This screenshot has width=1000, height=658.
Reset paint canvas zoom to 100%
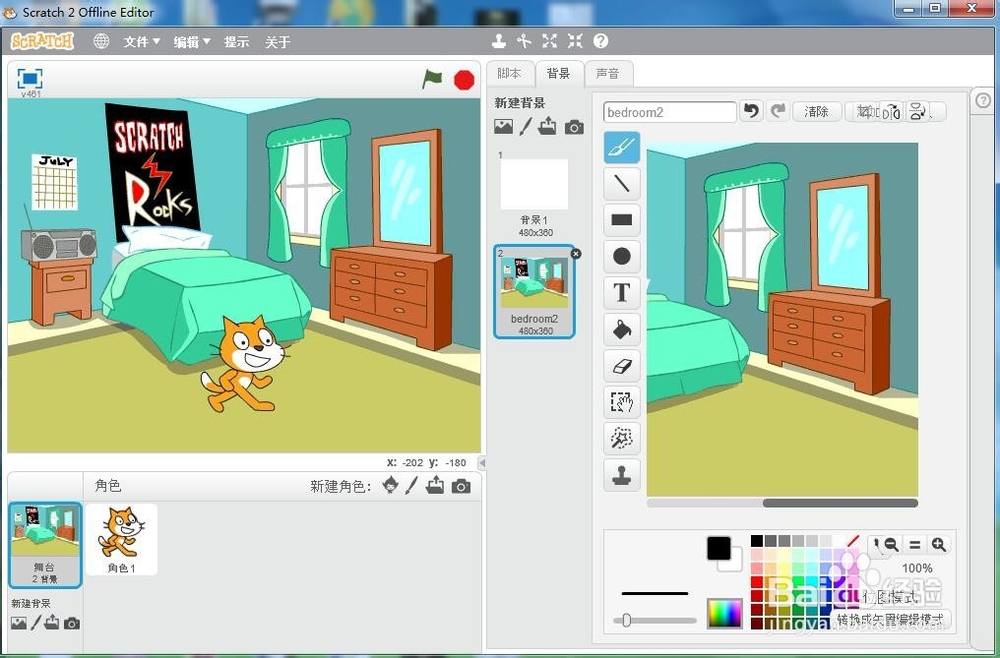915,545
